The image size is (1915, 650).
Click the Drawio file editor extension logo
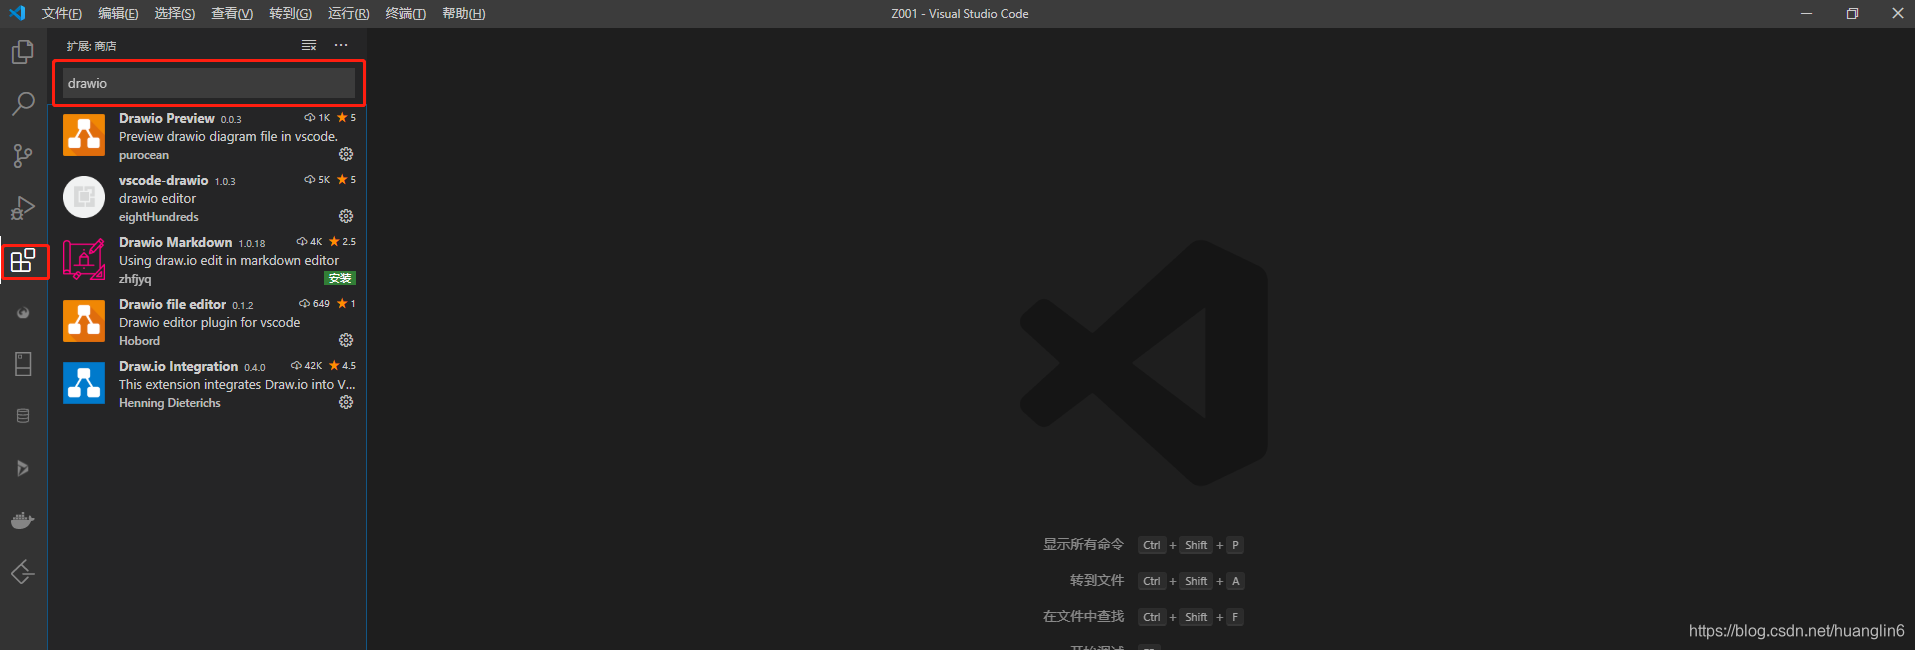click(84, 321)
